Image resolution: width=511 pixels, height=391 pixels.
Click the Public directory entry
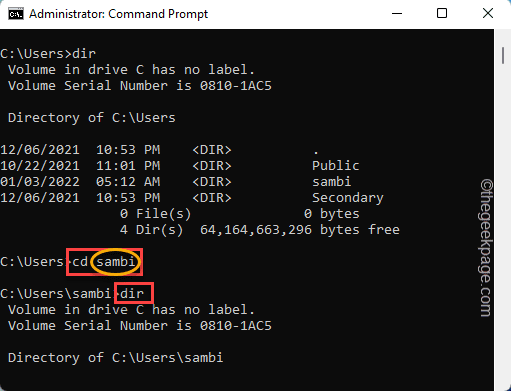(336, 166)
